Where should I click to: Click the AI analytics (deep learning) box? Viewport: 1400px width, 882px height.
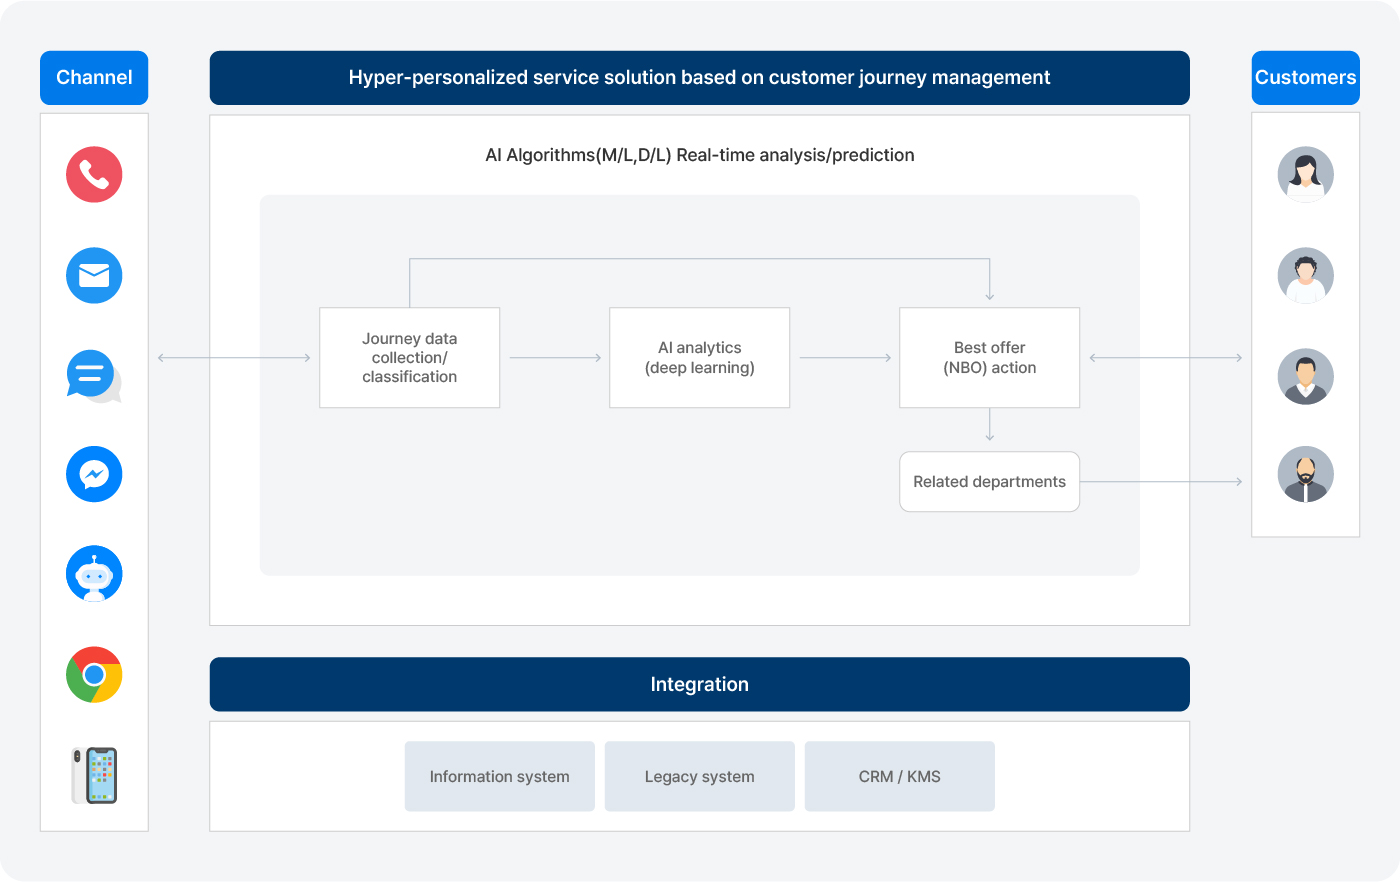tap(699, 358)
